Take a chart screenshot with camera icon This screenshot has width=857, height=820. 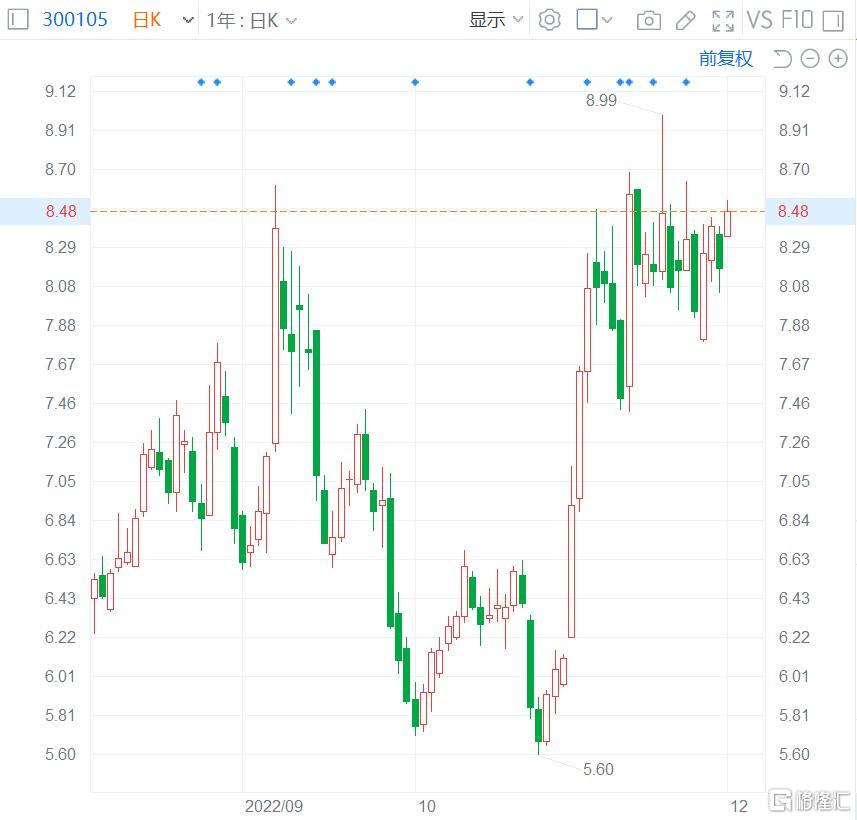(x=649, y=21)
